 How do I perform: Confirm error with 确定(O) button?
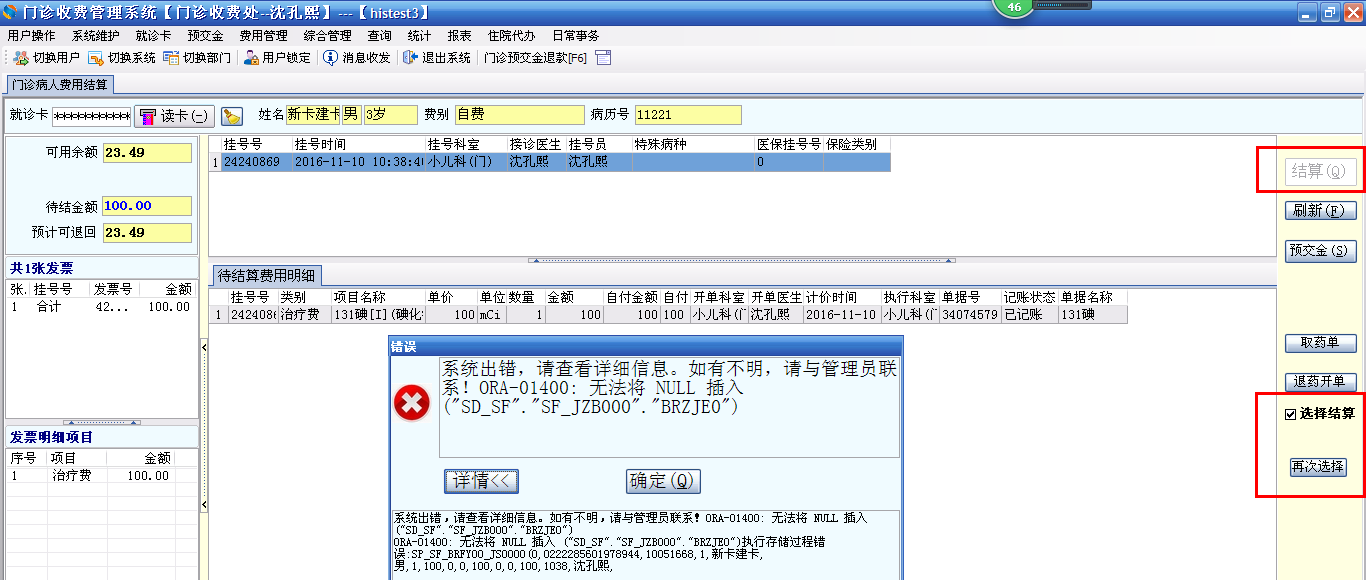[663, 481]
